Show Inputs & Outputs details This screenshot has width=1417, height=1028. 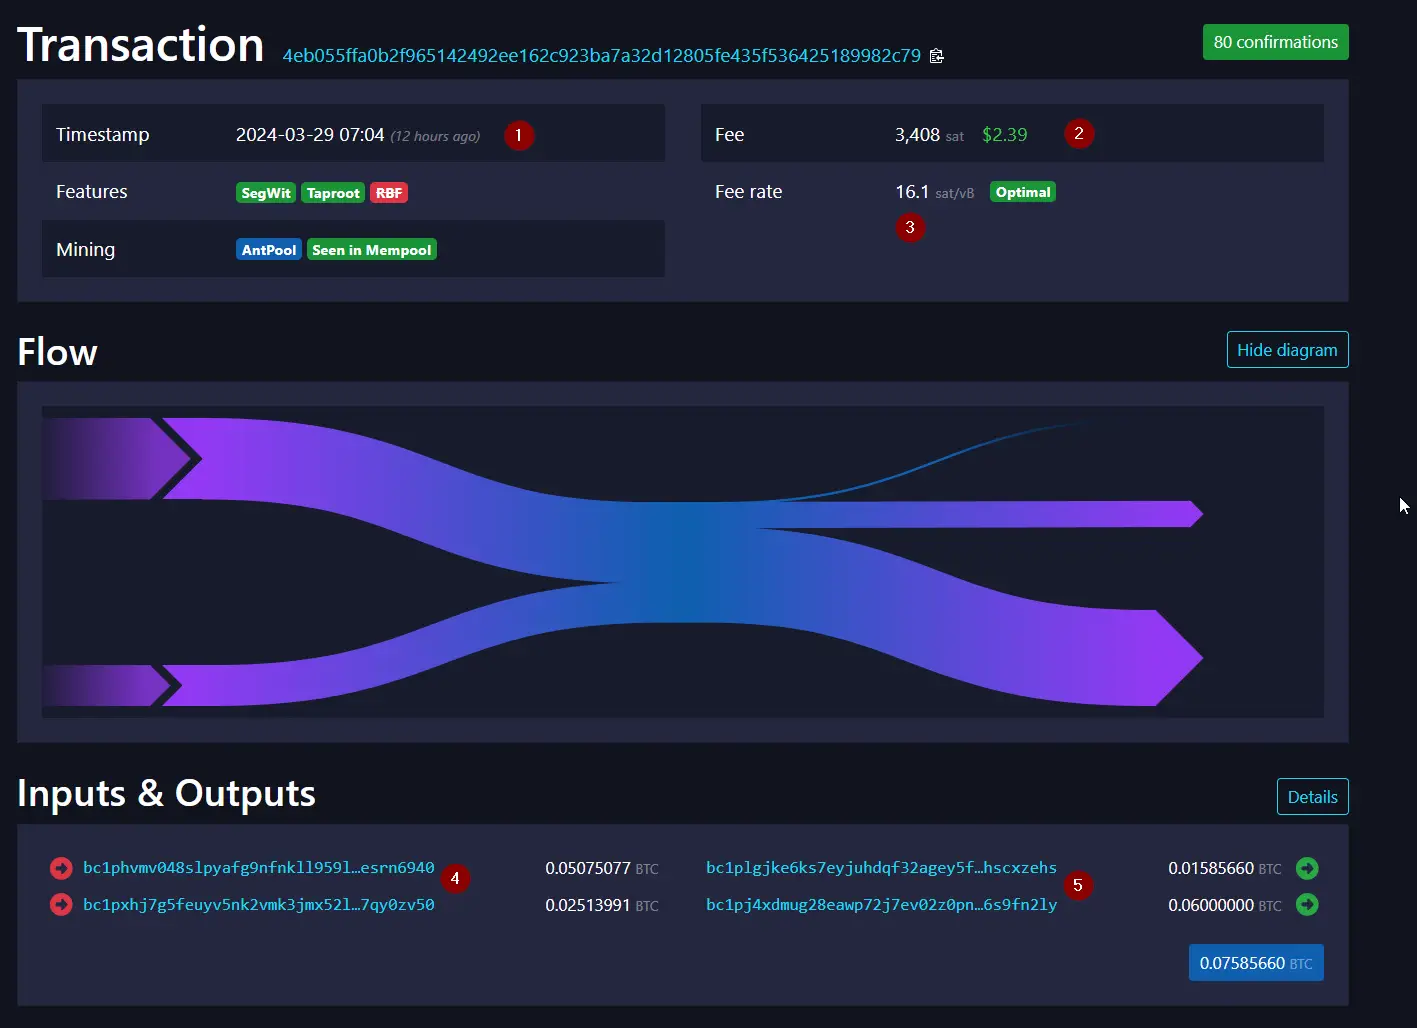(1312, 797)
